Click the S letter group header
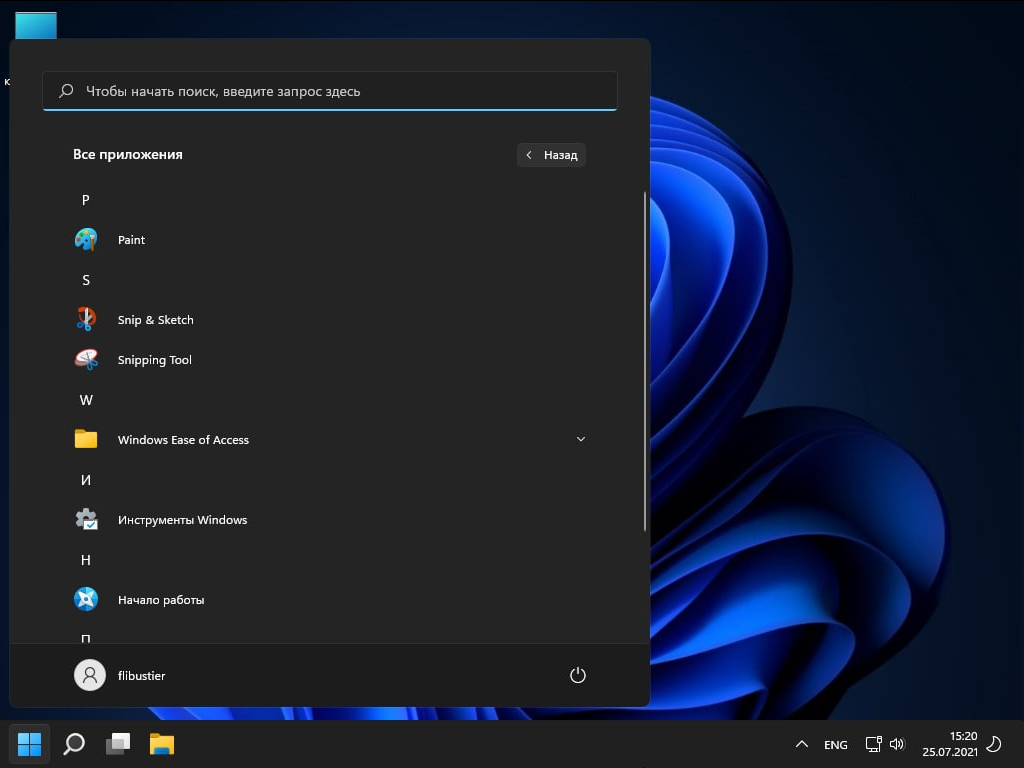 (x=86, y=280)
